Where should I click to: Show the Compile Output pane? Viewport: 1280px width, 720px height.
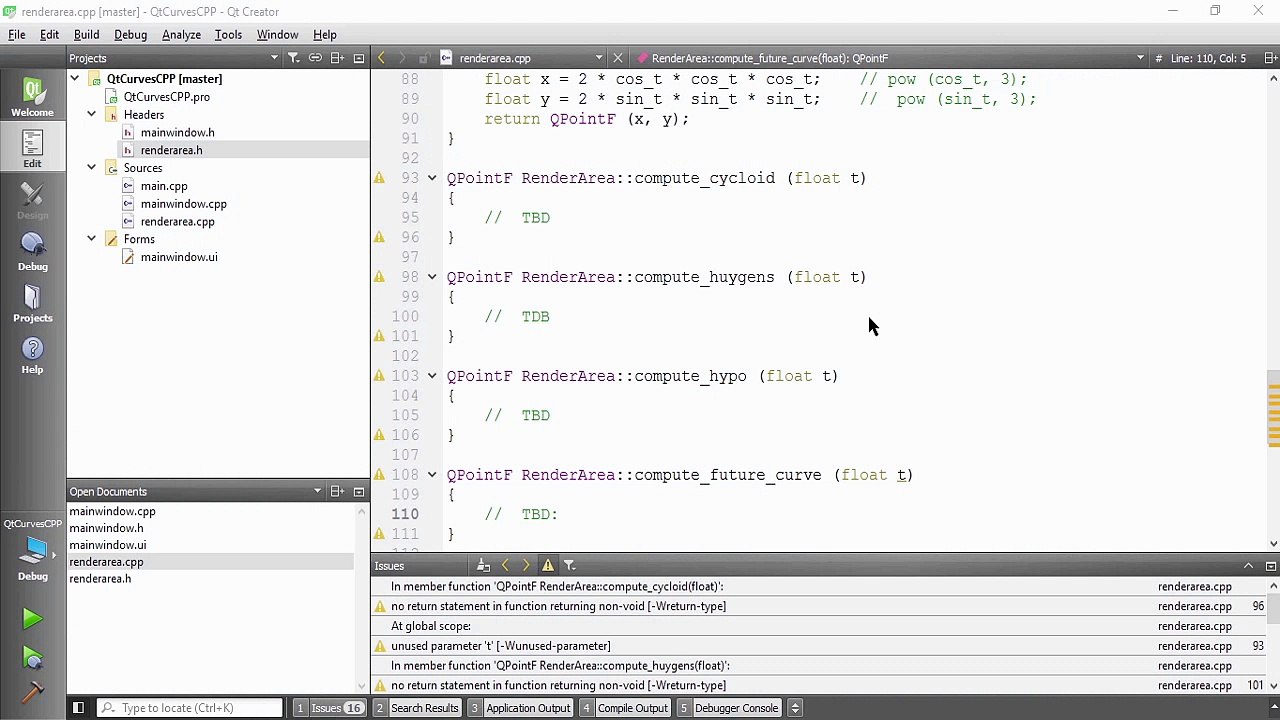coord(624,708)
